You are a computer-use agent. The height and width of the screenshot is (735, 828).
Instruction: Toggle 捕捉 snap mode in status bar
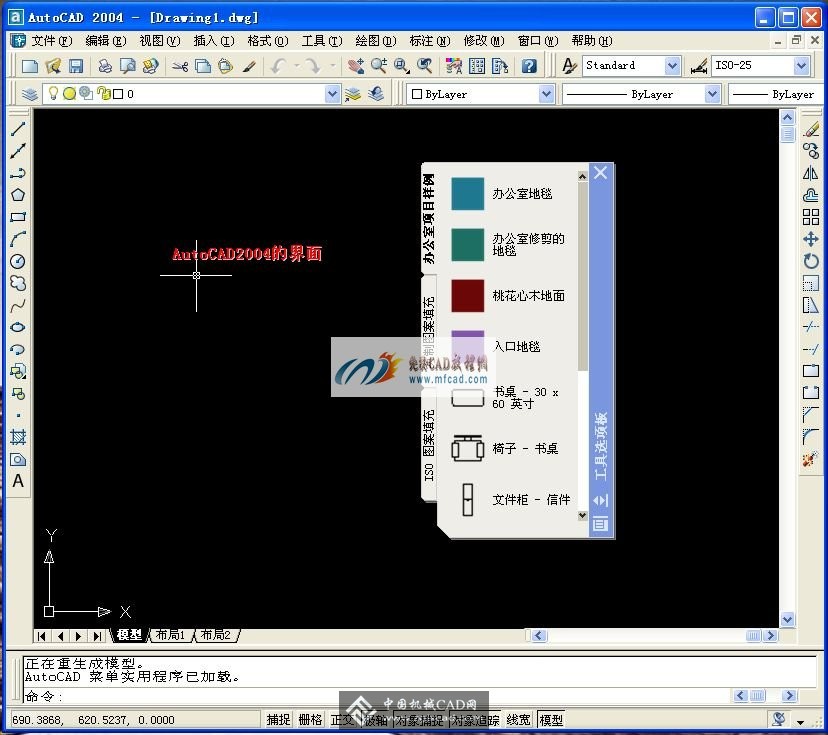point(278,720)
